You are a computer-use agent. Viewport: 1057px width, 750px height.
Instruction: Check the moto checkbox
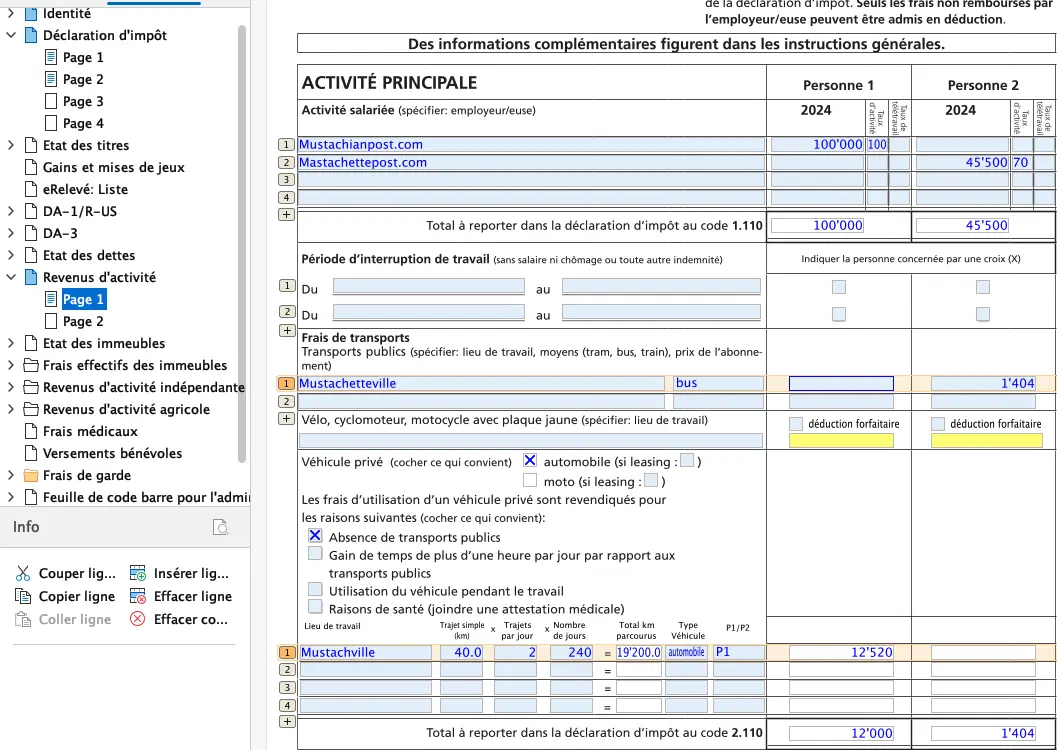(x=530, y=481)
